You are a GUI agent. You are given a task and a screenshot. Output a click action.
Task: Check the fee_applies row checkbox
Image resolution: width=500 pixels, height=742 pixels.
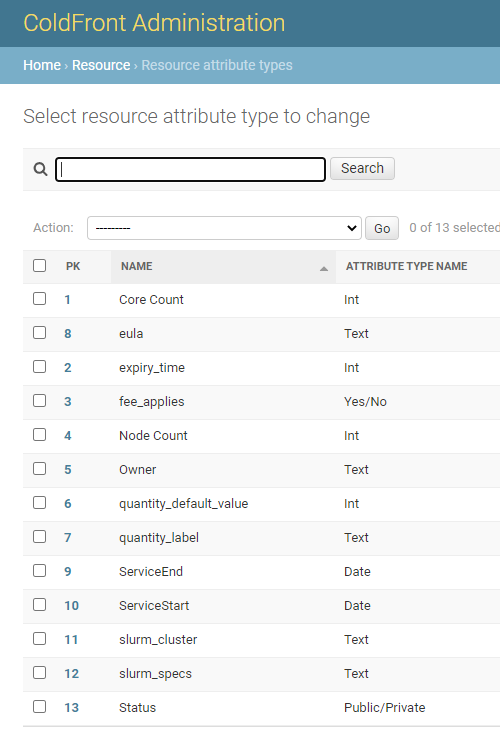[x=40, y=401]
